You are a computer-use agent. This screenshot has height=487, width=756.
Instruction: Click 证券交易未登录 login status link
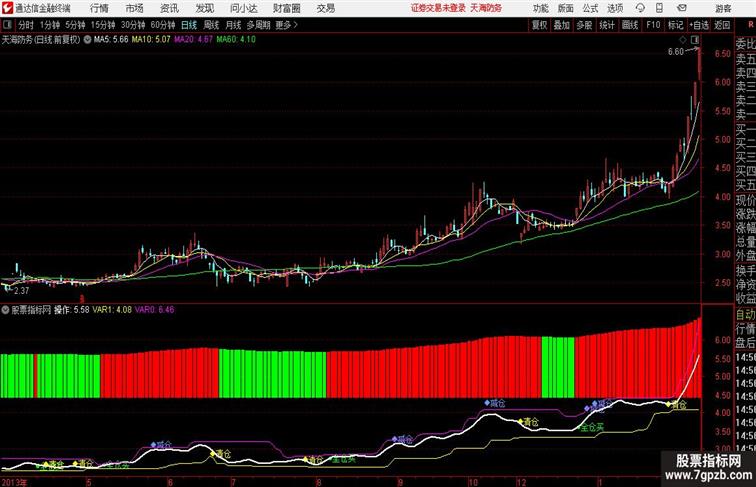438,8
